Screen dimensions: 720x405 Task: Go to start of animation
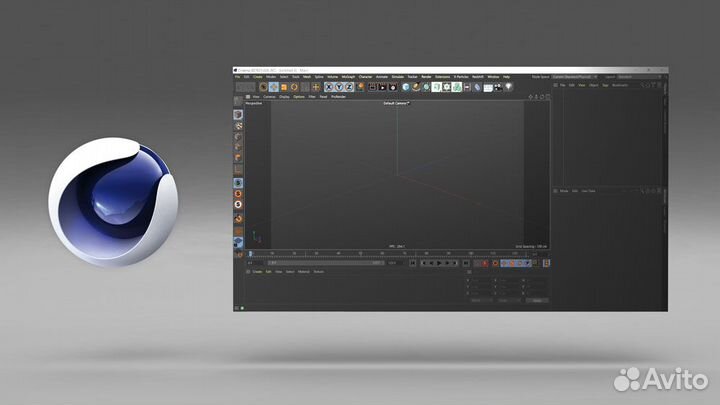413,263
